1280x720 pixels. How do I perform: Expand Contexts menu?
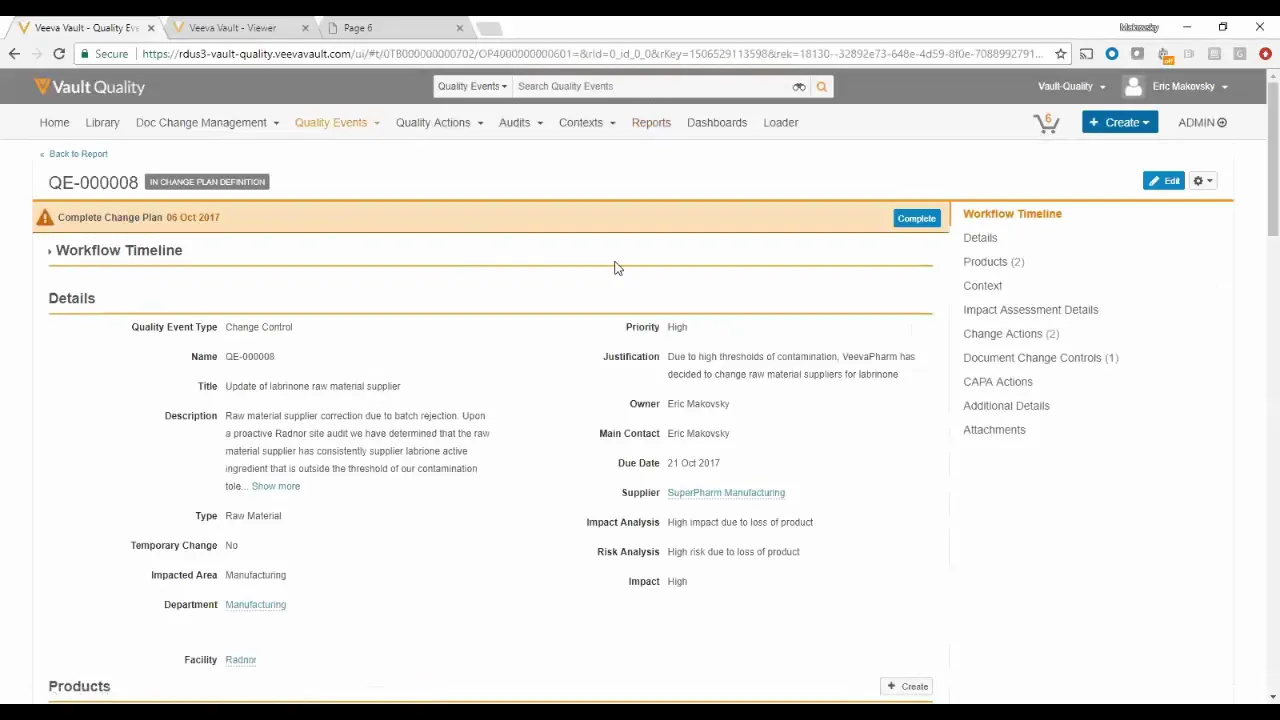coord(587,123)
